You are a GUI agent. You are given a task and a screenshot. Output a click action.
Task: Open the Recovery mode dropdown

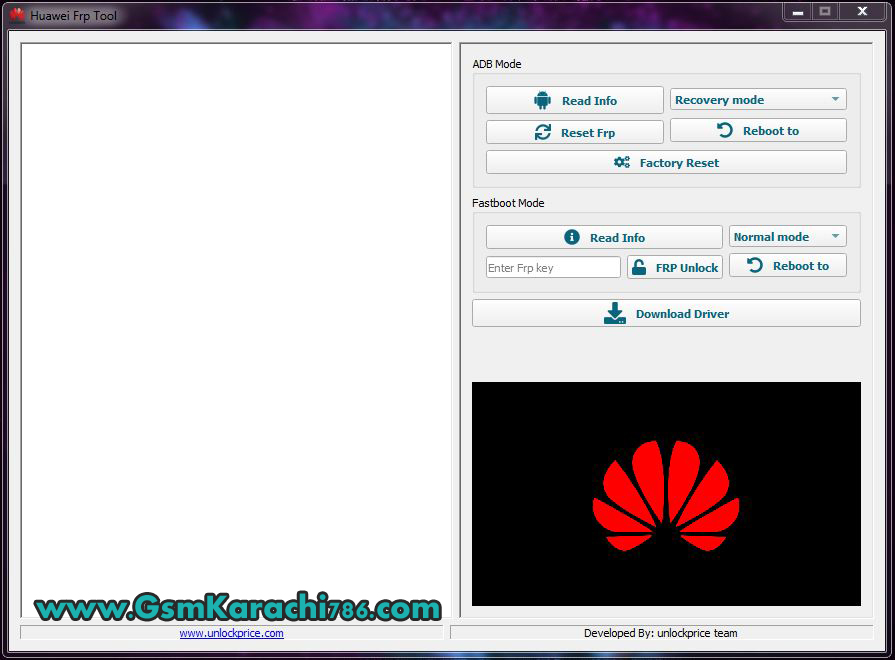(x=758, y=100)
